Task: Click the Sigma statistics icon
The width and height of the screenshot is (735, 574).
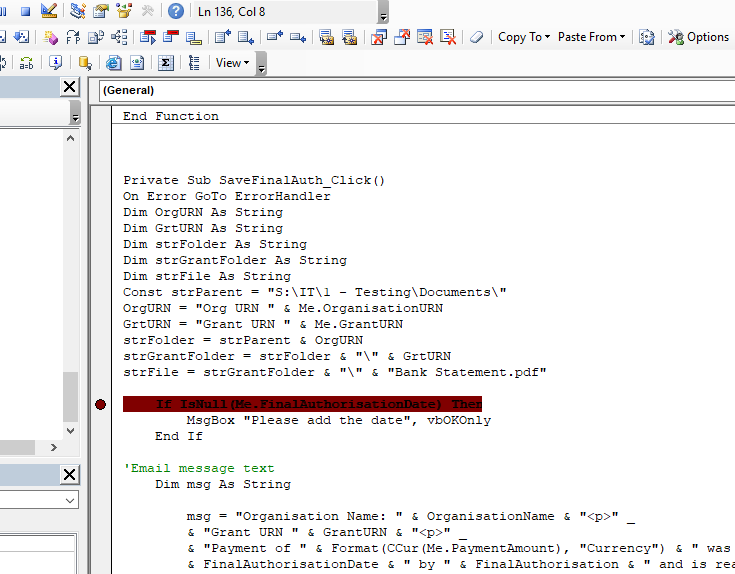Action: [x=165, y=63]
